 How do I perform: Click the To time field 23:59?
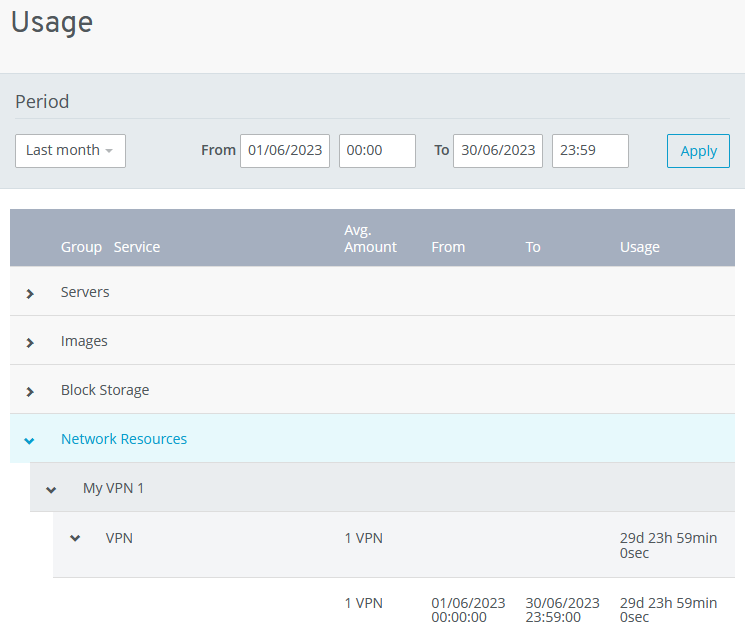coord(590,151)
